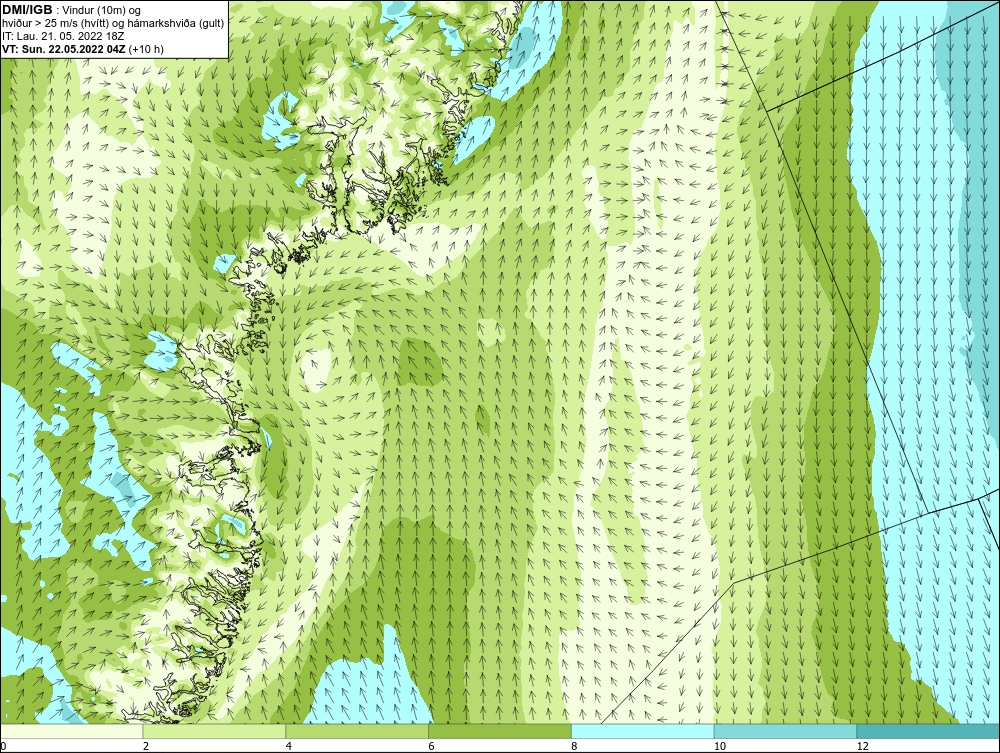This screenshot has height=753, width=1000.
Task: Click the above 12 m/s dark teal swatch
Action: coord(928,731)
